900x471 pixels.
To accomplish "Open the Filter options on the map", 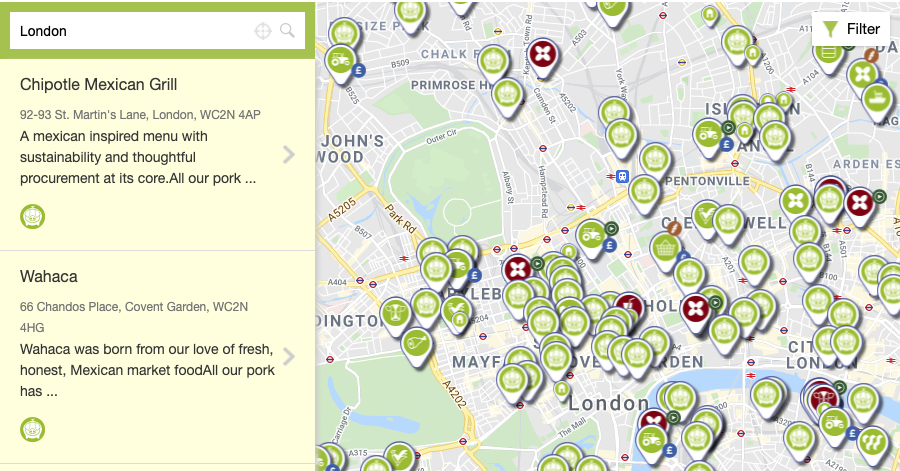I will pos(851,29).
